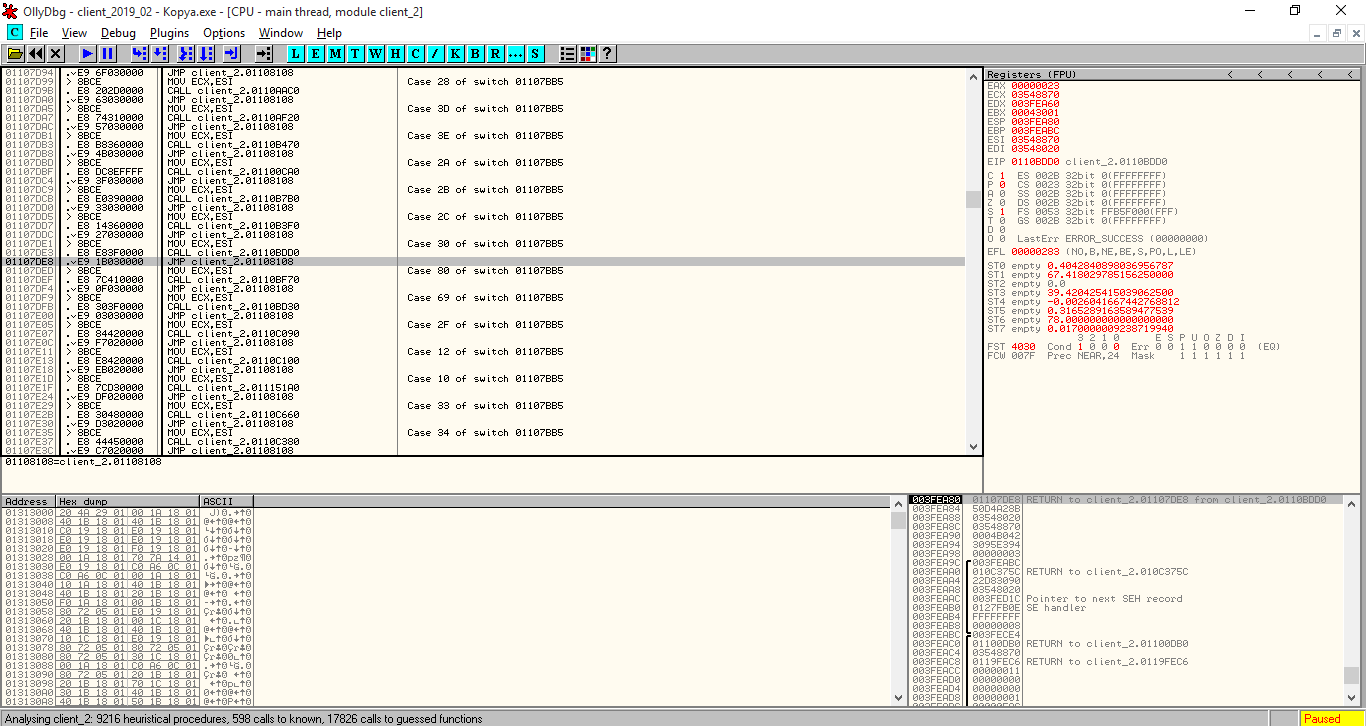1366x726 pixels.
Task: Click ESP register value 003FEA80
Action: point(1035,122)
